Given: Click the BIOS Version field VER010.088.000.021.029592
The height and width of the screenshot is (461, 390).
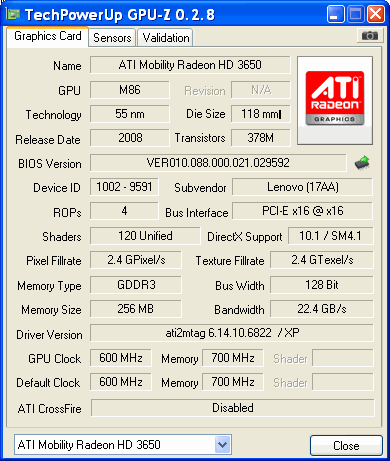Looking at the screenshot, I should (218, 163).
